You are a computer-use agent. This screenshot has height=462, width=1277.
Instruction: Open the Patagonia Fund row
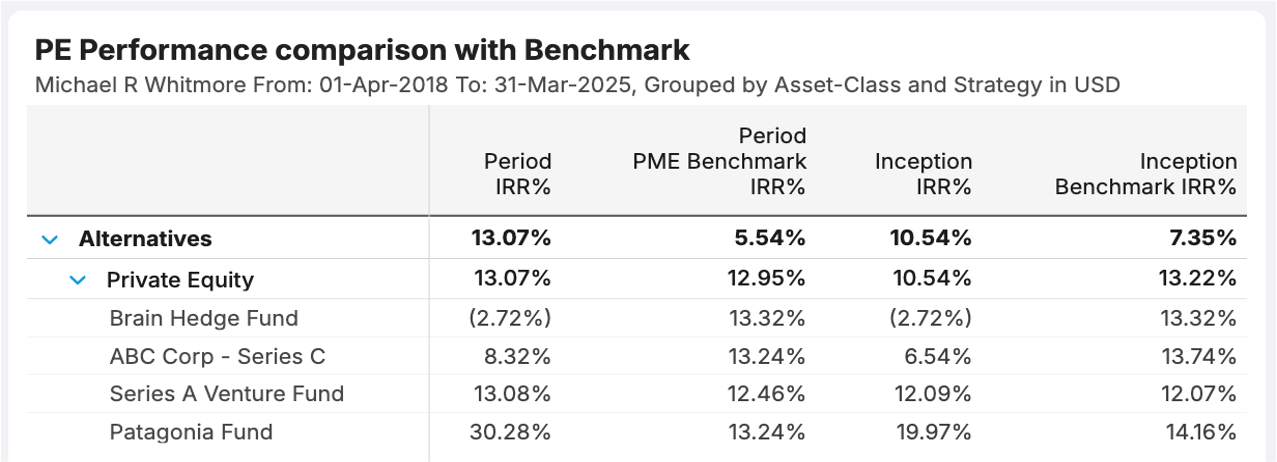pyautogui.click(x=191, y=432)
